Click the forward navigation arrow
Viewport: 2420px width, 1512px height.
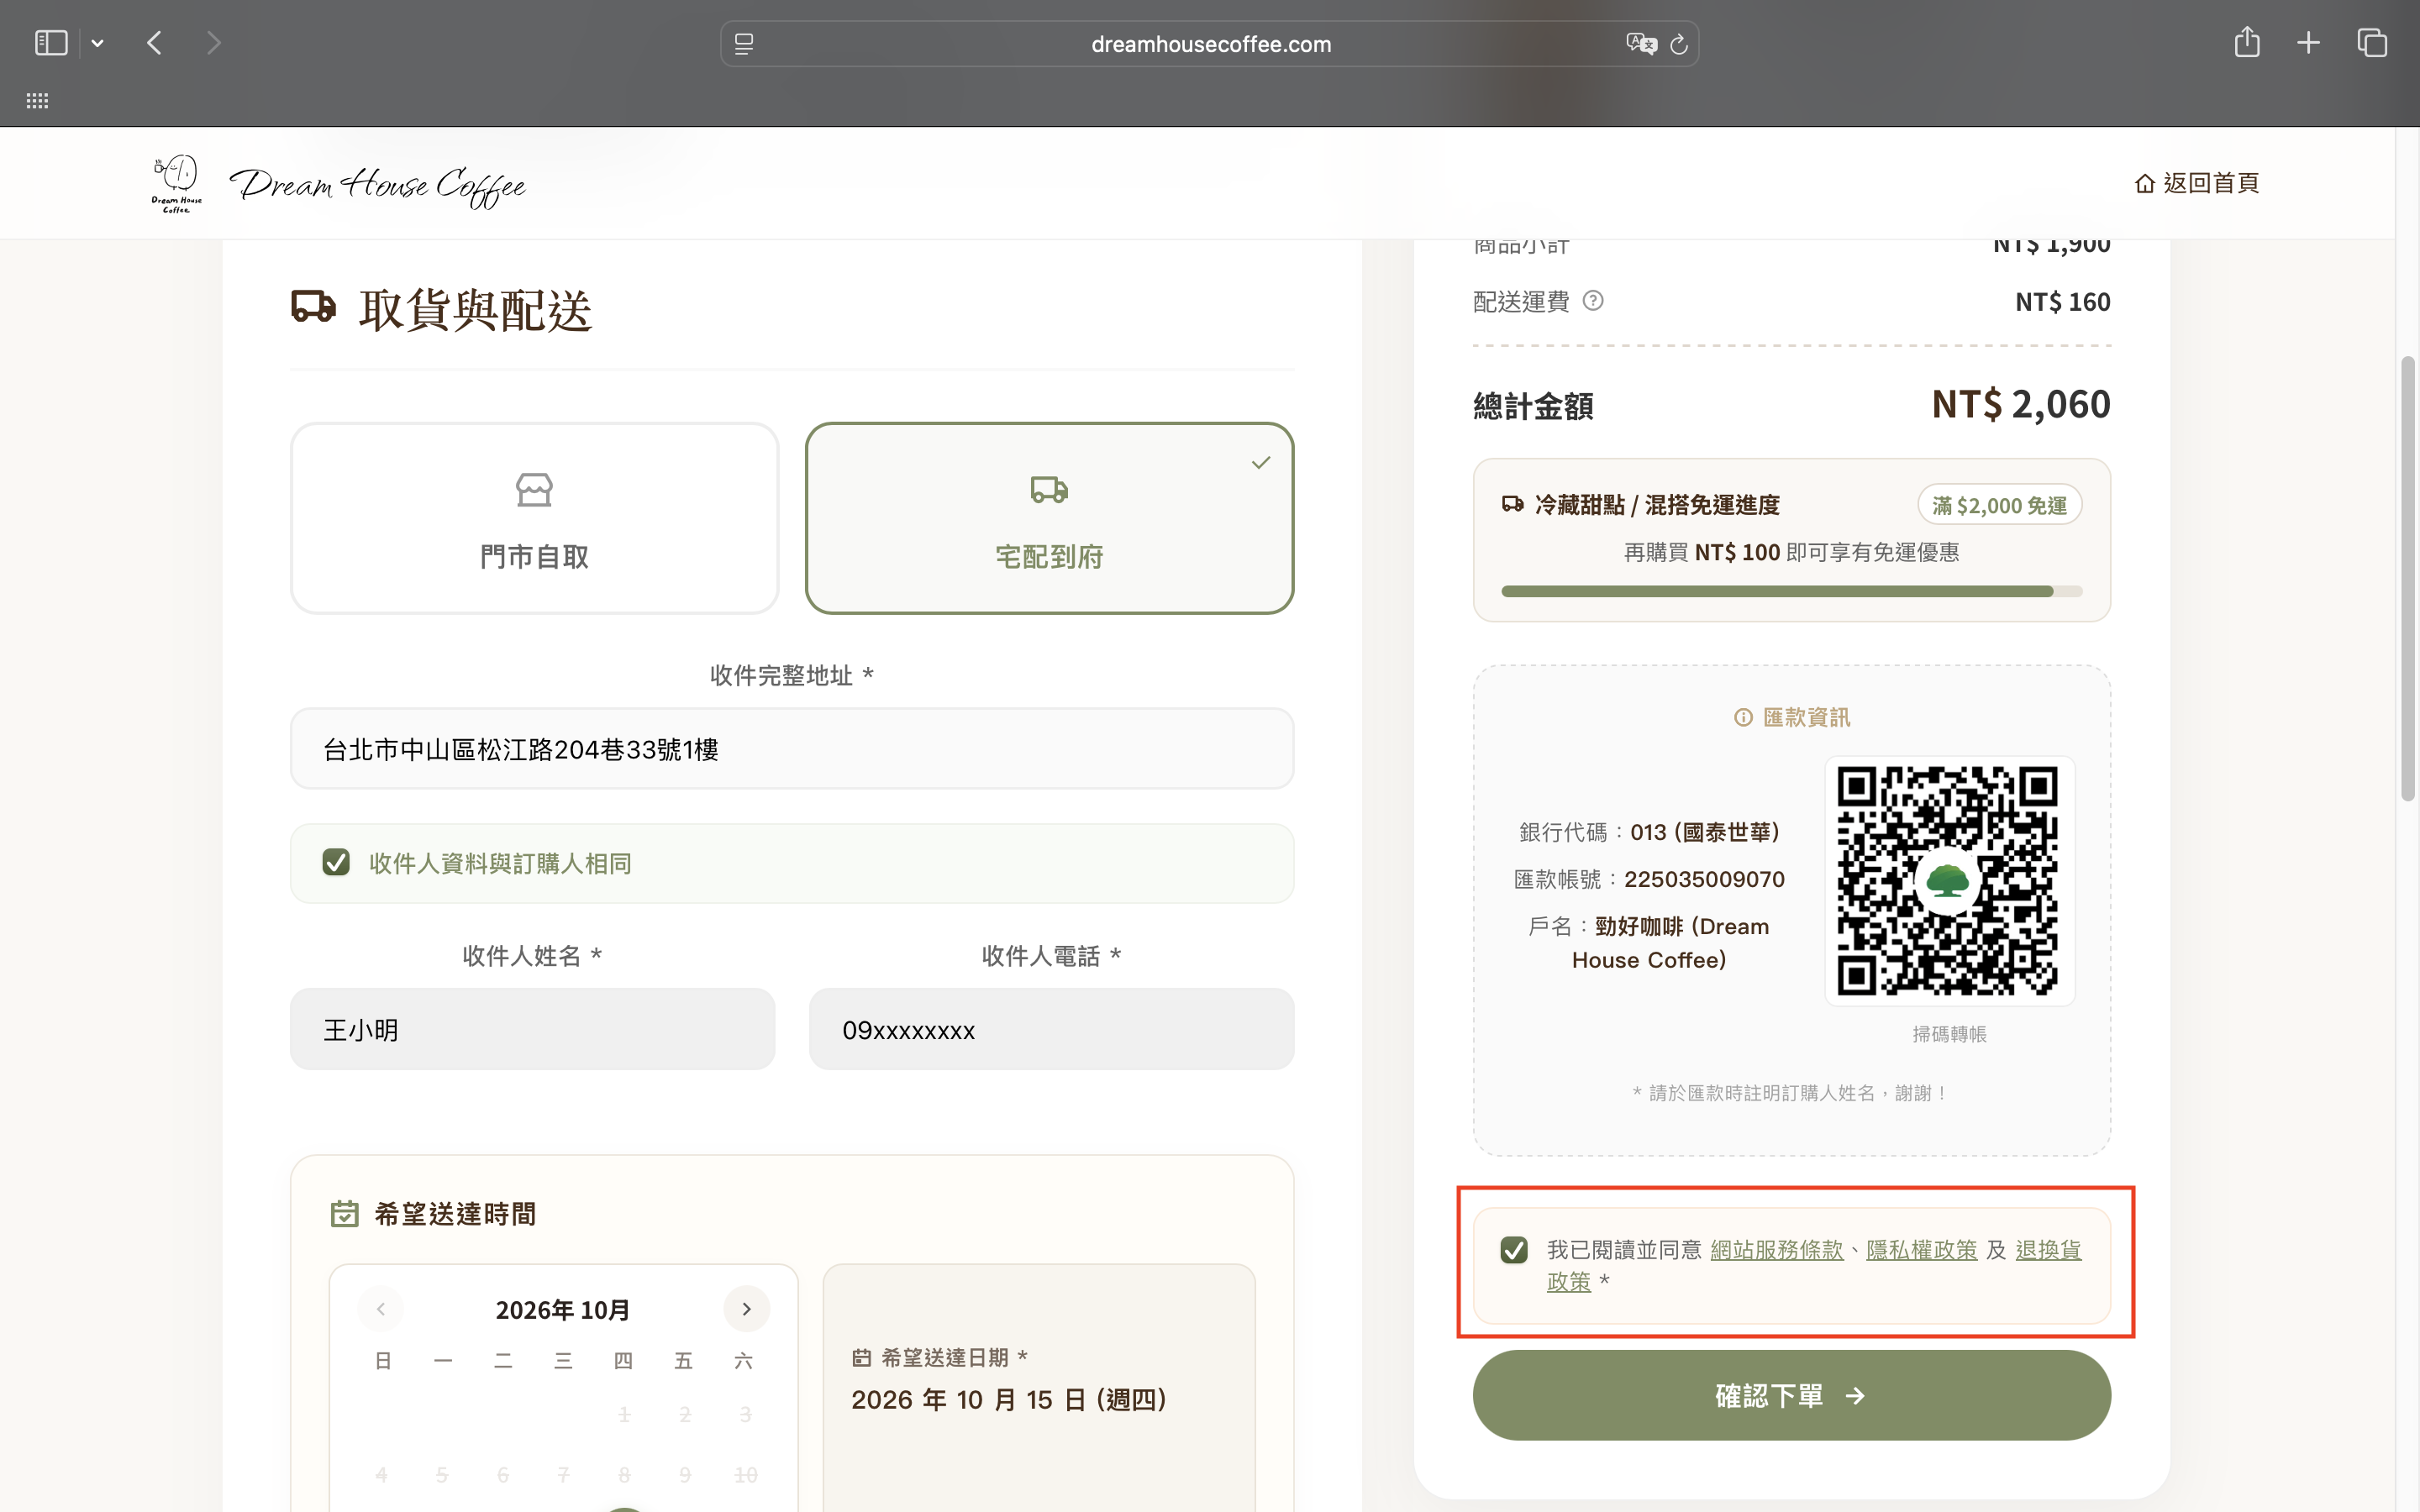click(213, 43)
